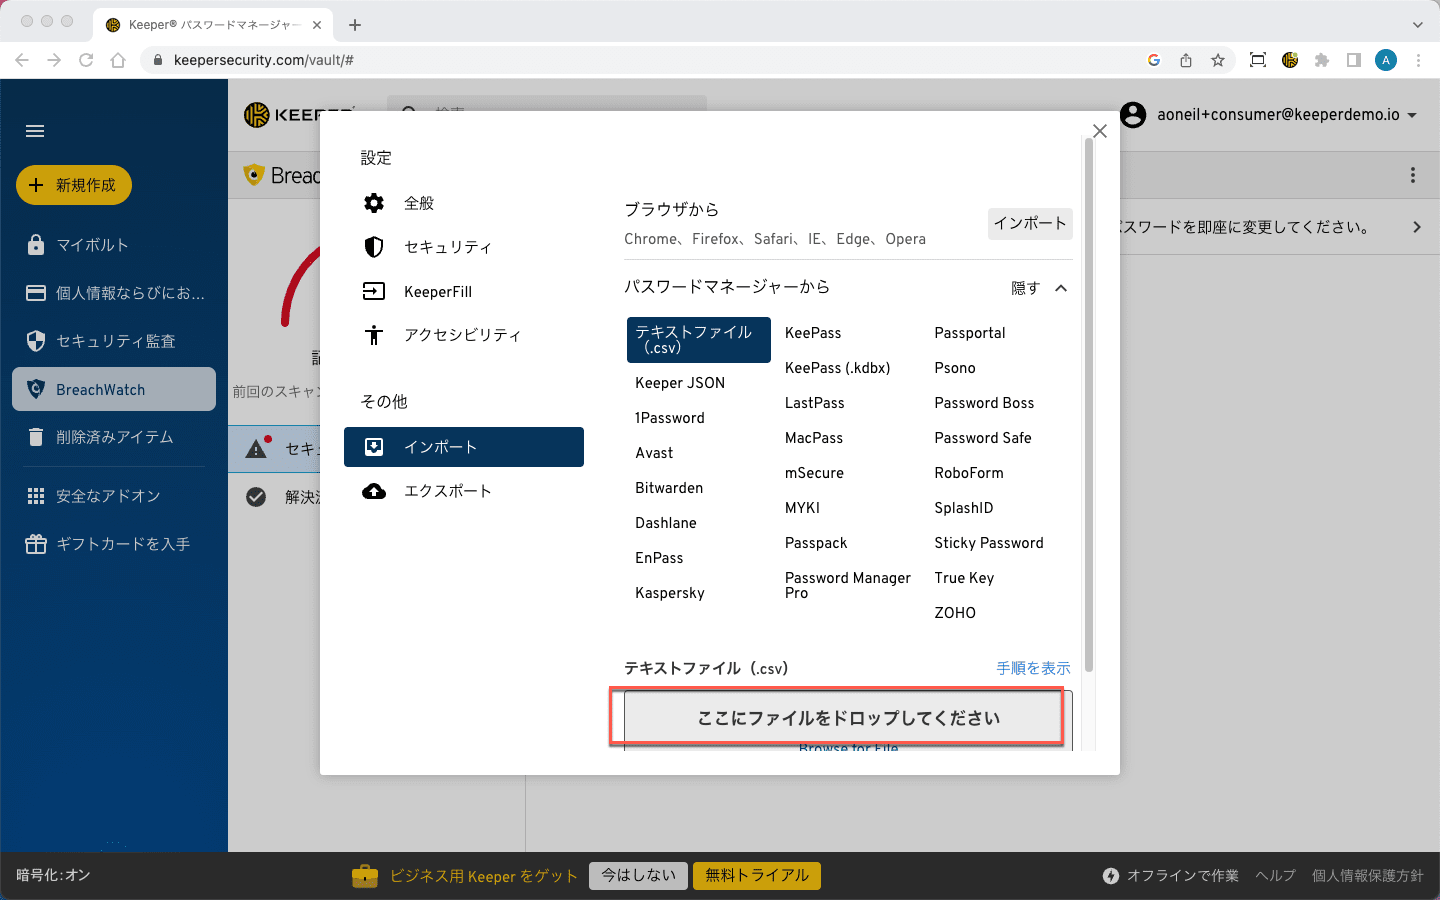1440x900 pixels.
Task: Bookmark this page with star icon
Action: point(1218,60)
